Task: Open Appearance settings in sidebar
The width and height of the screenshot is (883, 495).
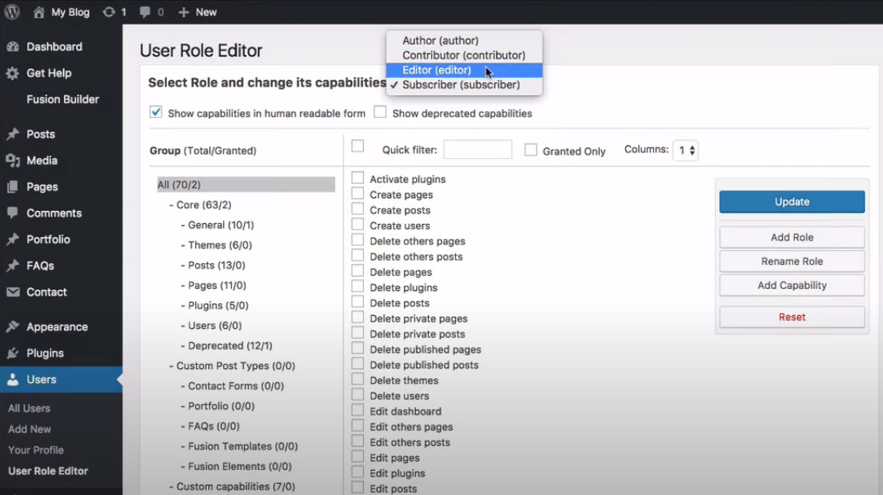Action: click(57, 327)
